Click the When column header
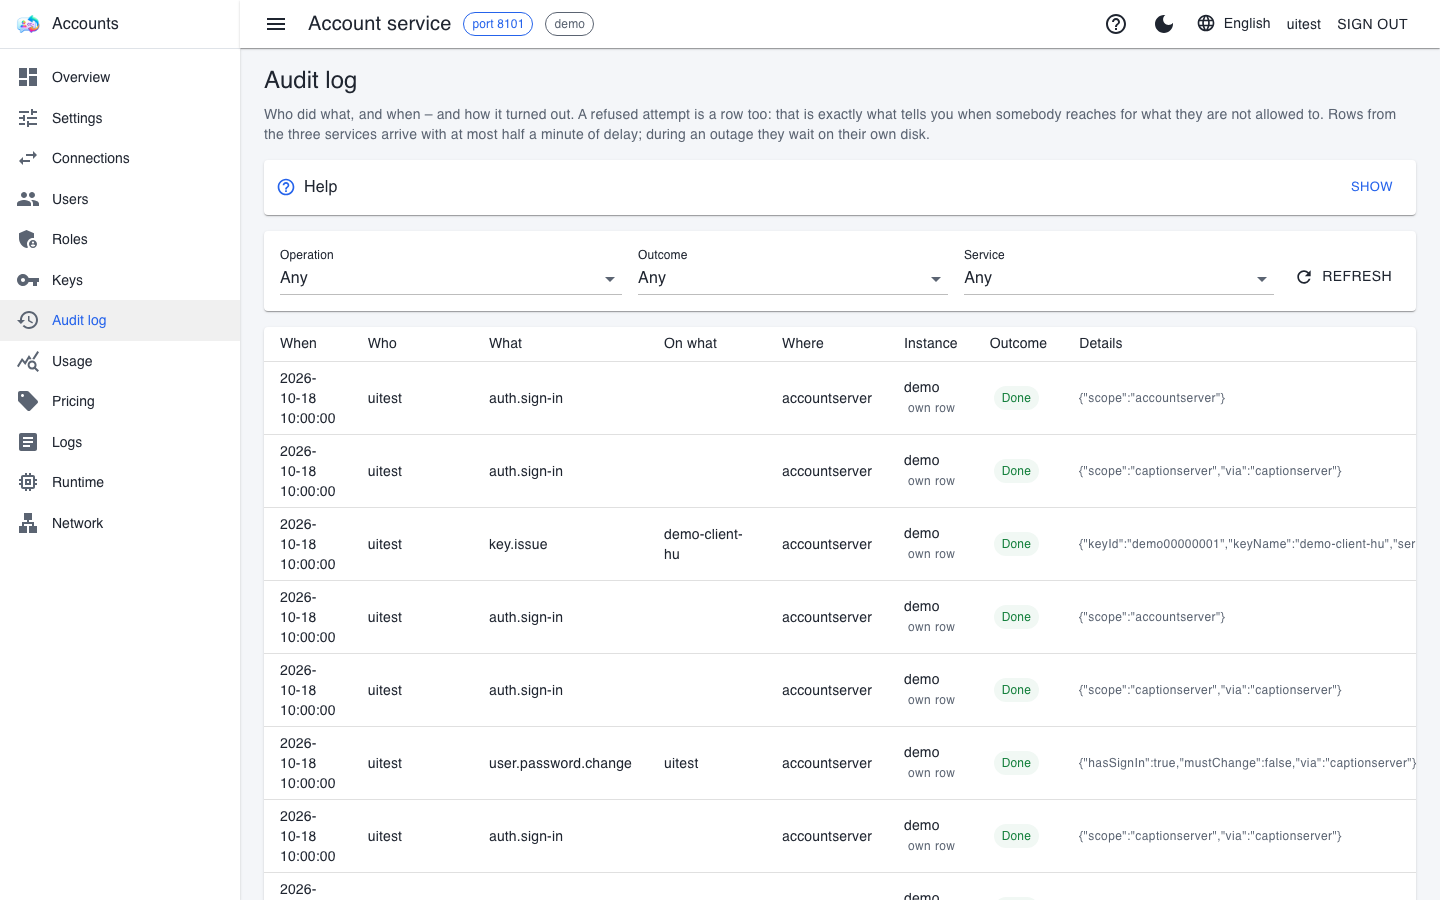This screenshot has height=900, width=1440. coord(298,343)
